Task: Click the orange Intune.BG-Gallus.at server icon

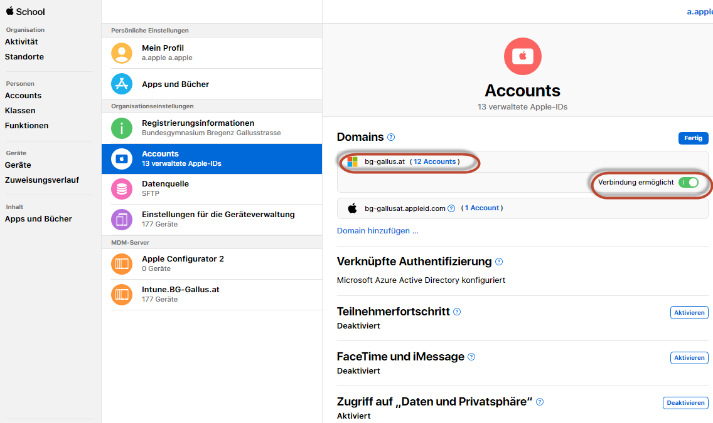Action: click(x=122, y=294)
